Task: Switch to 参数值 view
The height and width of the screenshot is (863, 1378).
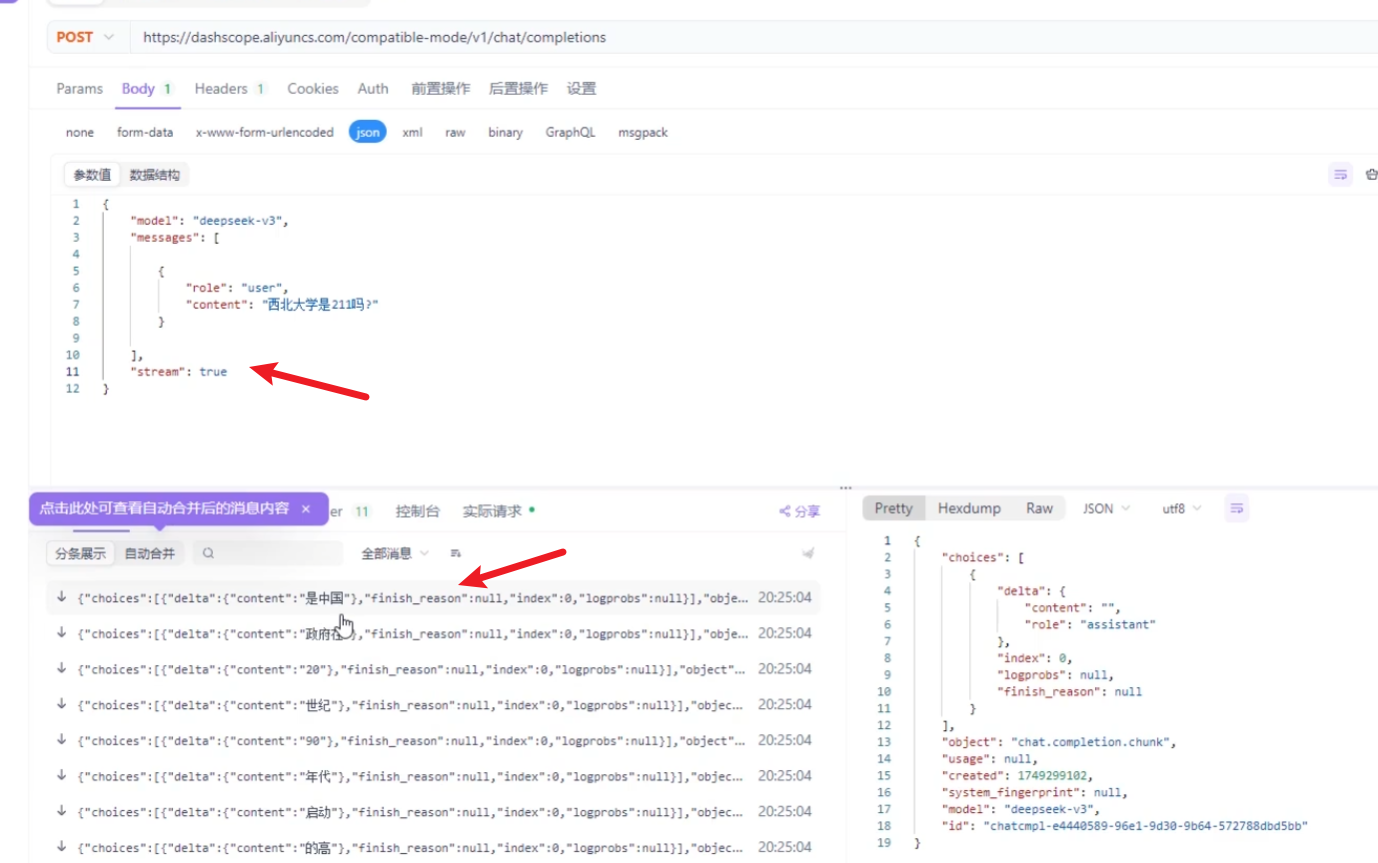Action: coord(92,175)
